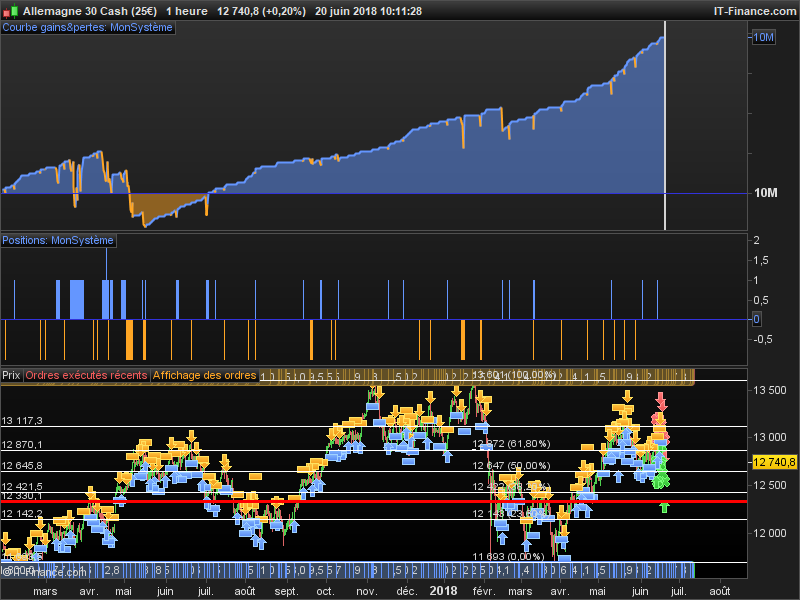Open the 'Ordres exécutés récents' tab

coord(86,376)
